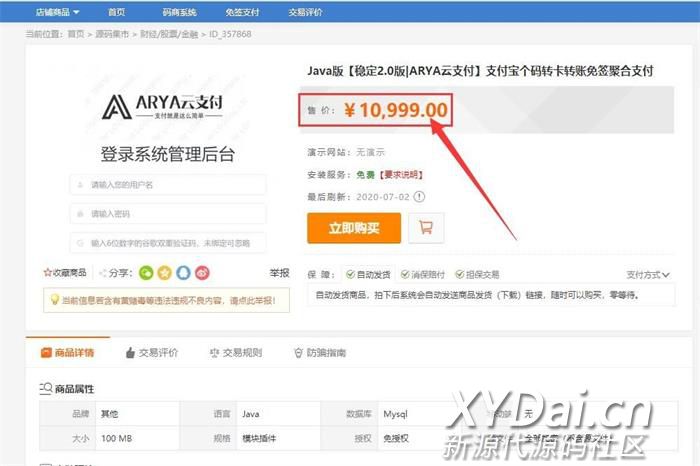Share via the yellow QZone star icon

point(165,273)
